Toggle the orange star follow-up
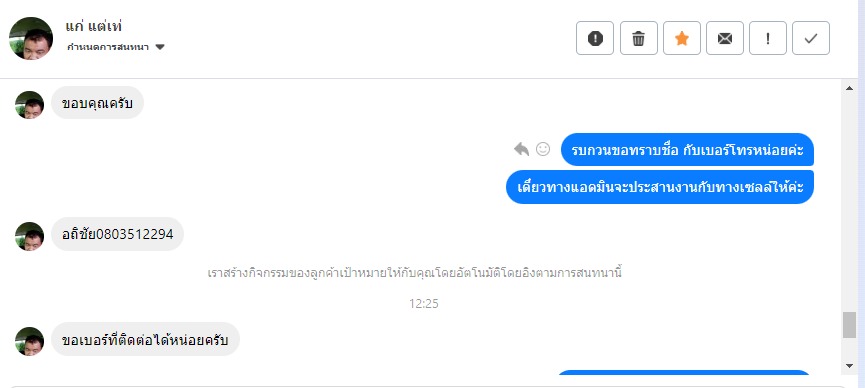The width and height of the screenshot is (865, 388). [x=681, y=38]
